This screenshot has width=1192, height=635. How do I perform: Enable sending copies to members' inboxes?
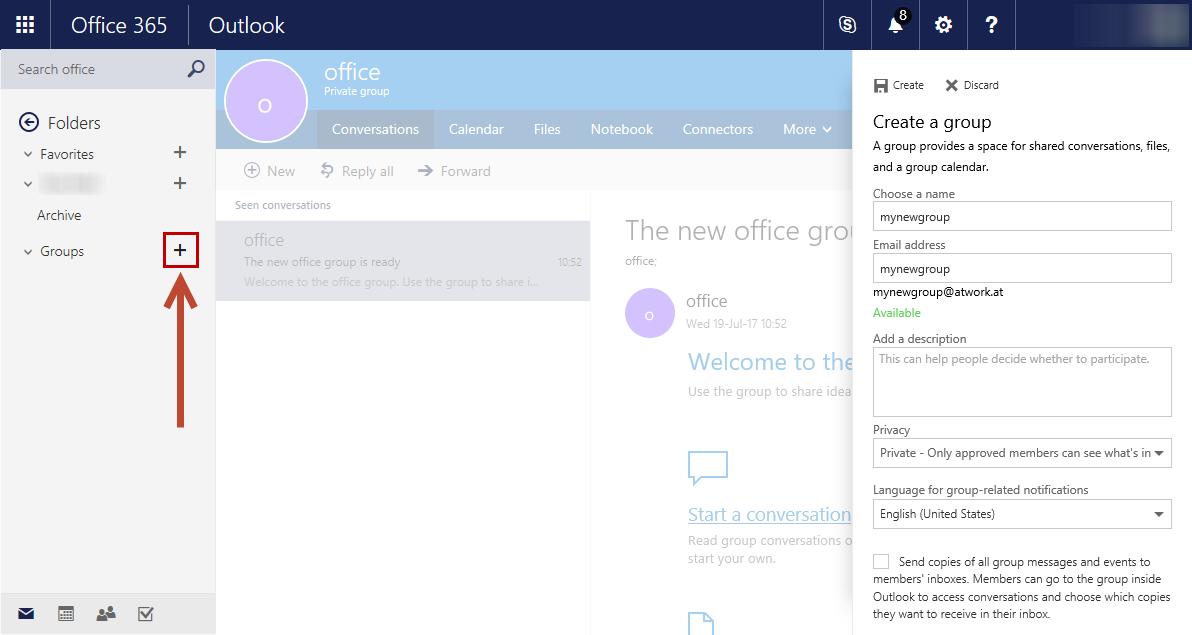click(x=881, y=562)
